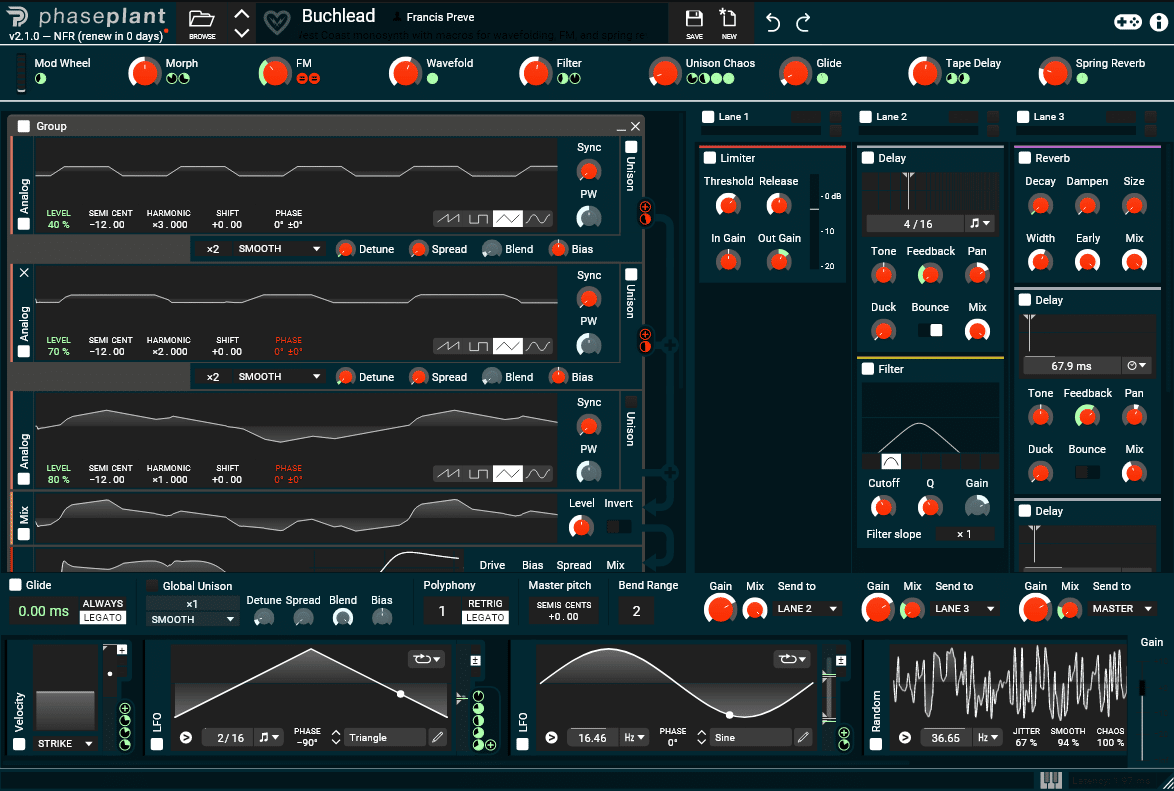Open the preset browser folder icon

[x=201, y=18]
